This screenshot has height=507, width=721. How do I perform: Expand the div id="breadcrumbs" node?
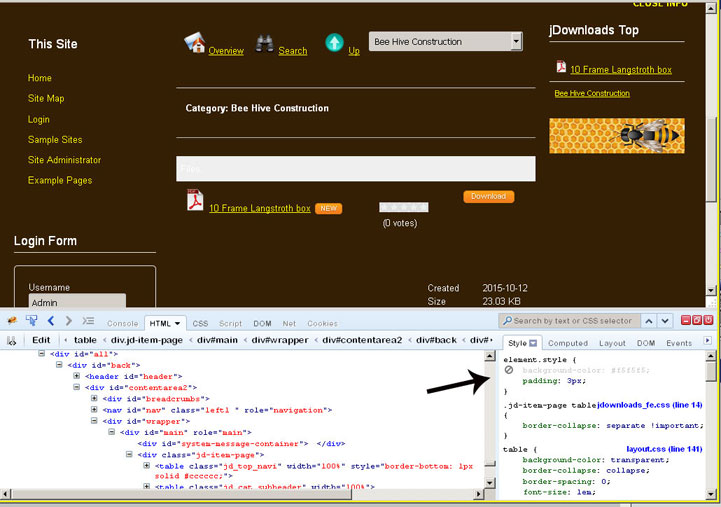coord(94,398)
